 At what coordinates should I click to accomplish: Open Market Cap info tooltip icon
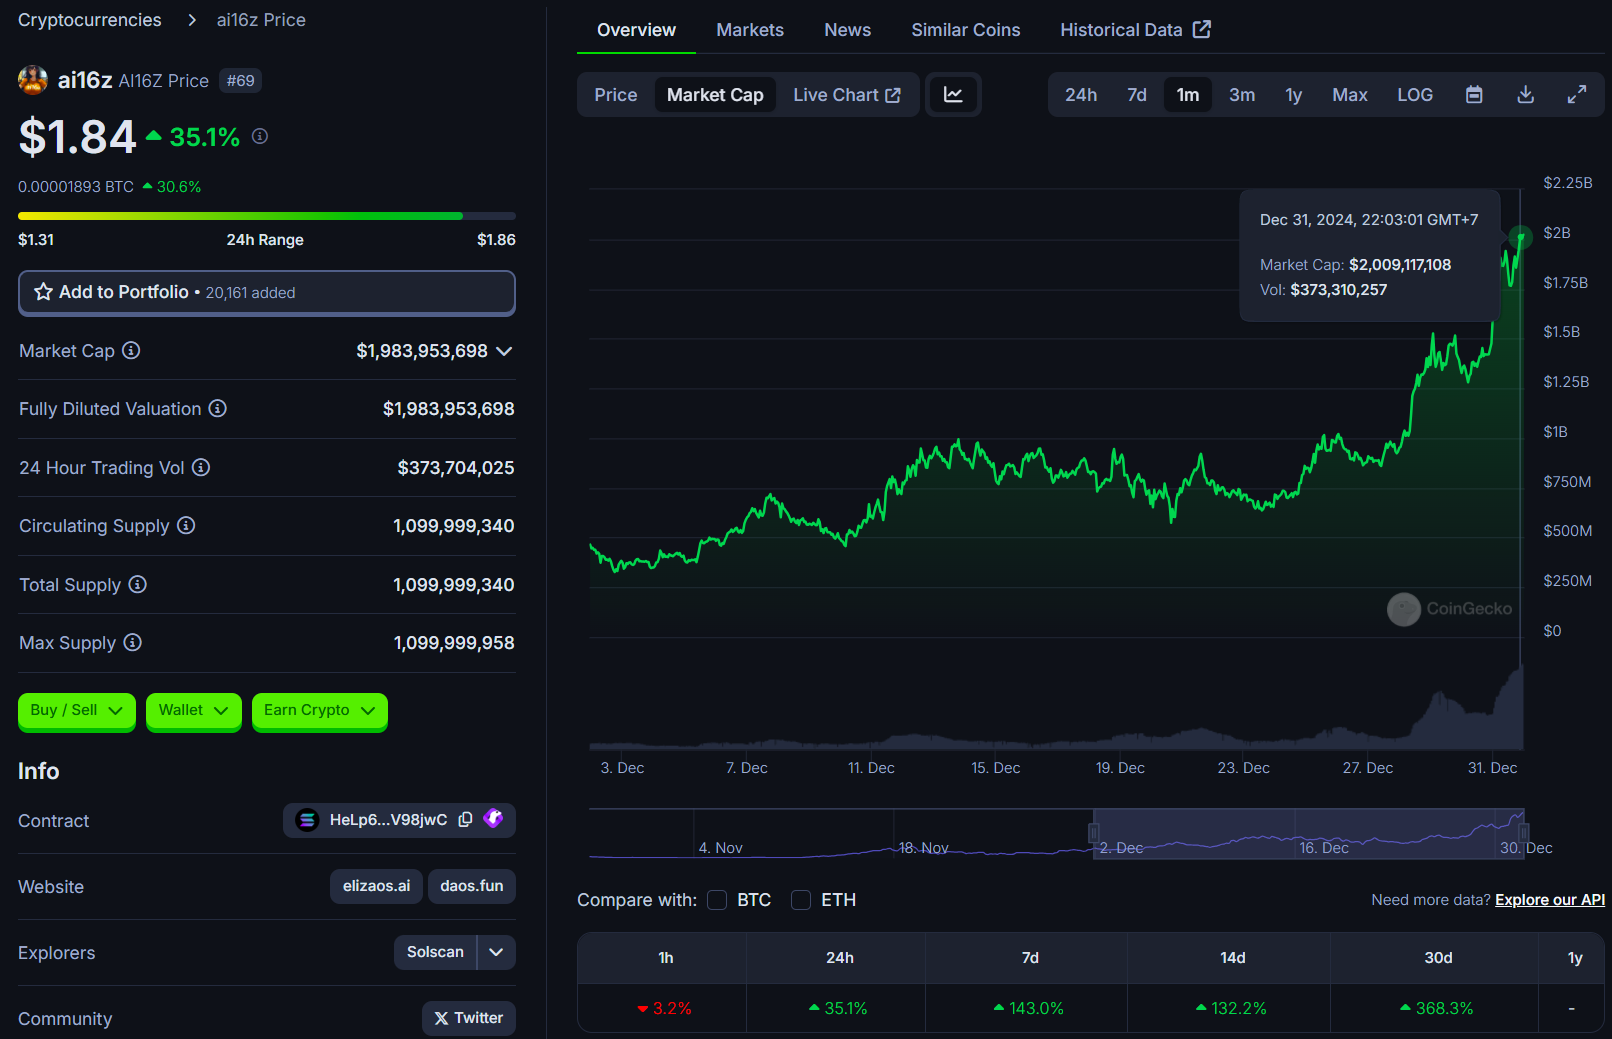pyautogui.click(x=131, y=350)
